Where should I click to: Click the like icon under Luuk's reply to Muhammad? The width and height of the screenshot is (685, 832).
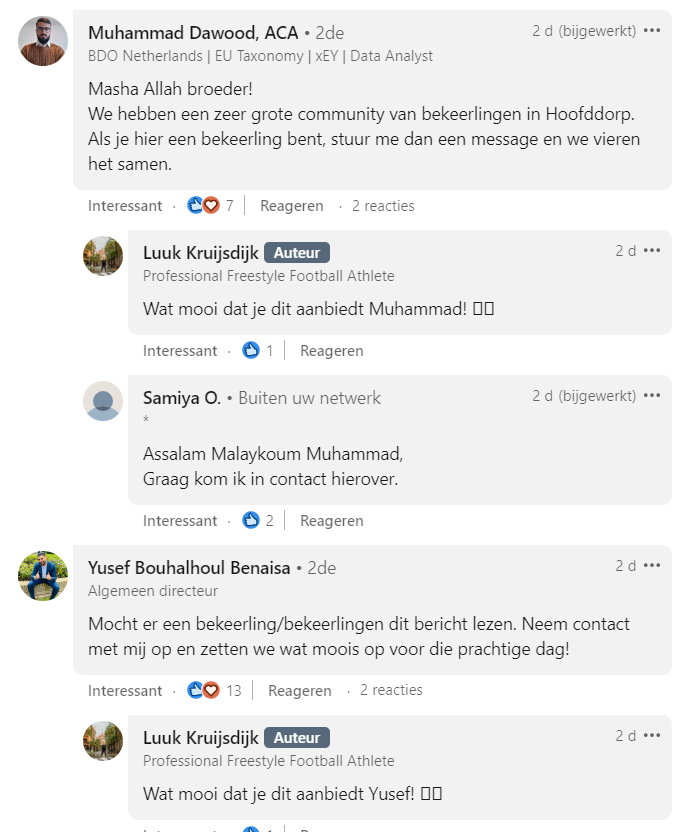point(250,351)
